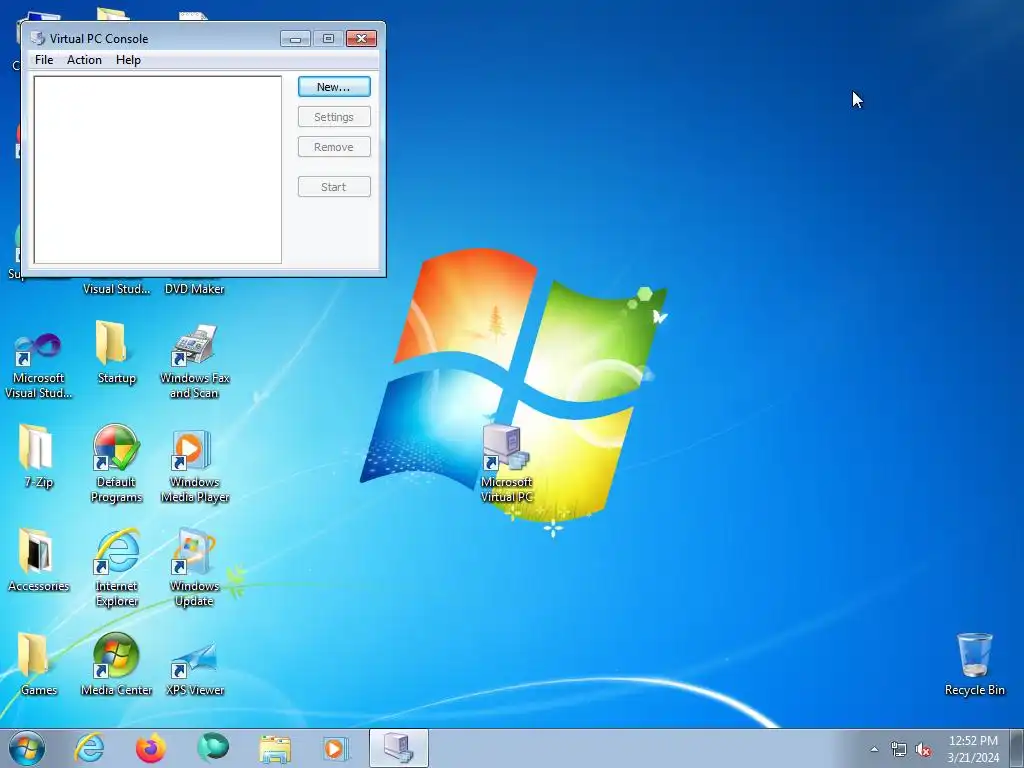Select the XPS Viewer desktop icon
1024x768 pixels.
[195, 669]
